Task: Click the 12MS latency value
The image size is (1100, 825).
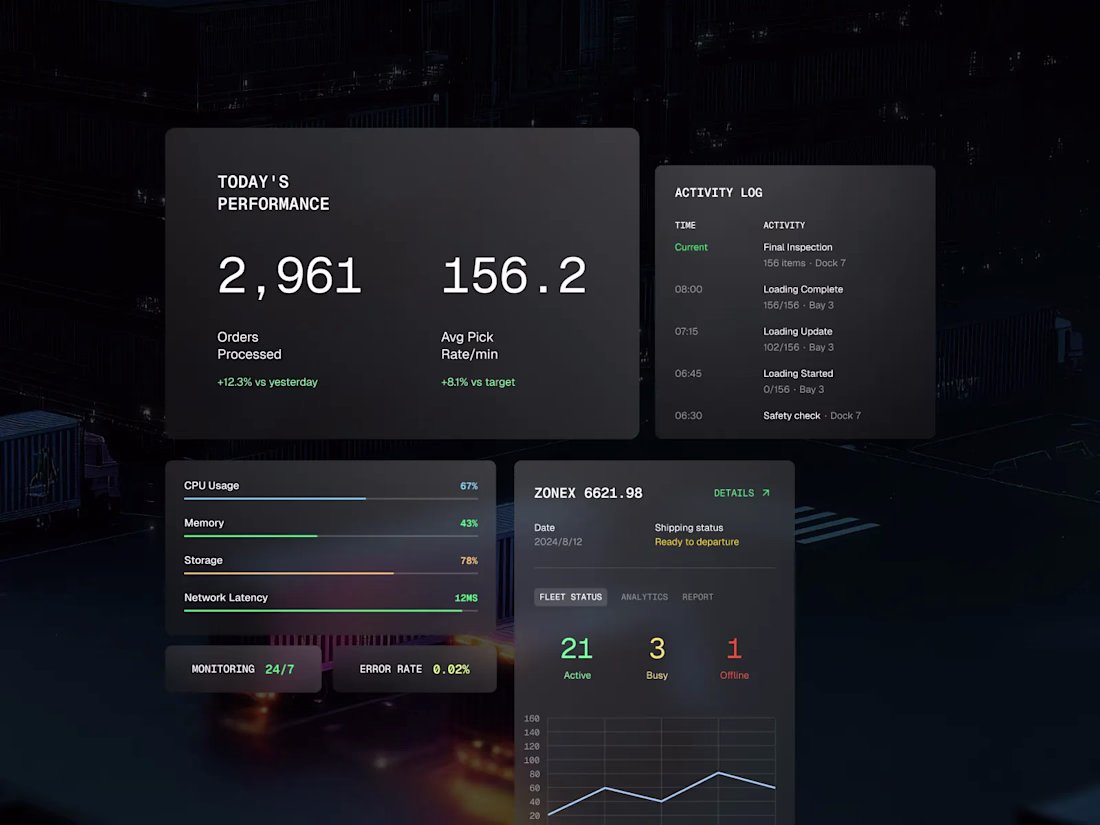Action: (x=466, y=598)
